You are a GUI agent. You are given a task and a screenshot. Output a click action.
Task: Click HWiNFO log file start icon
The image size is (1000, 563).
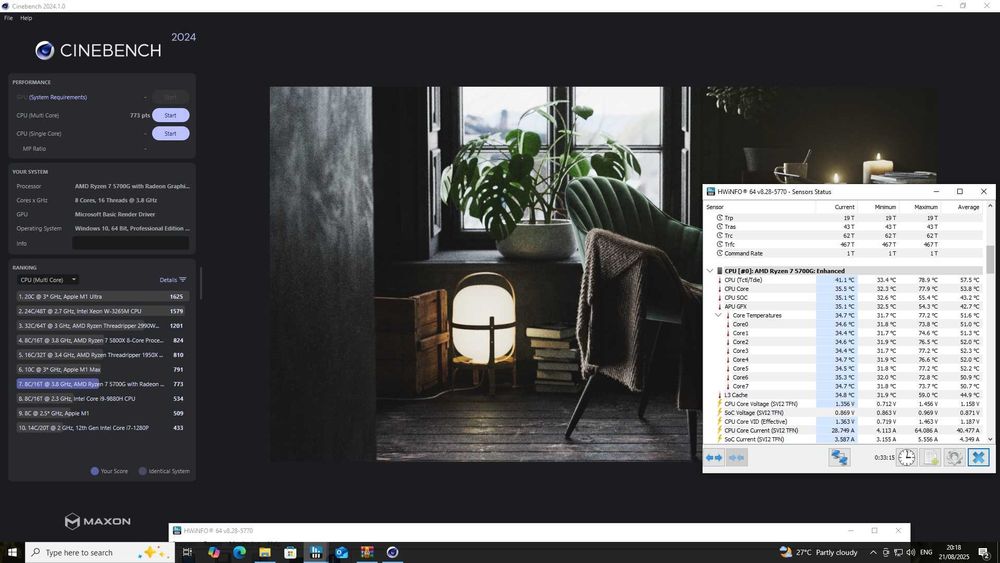[x=930, y=457]
